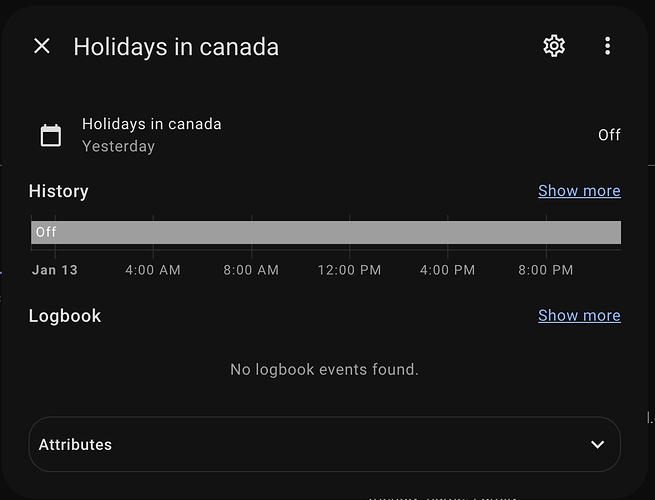
Task: Click the Off state value on the right
Action: click(609, 135)
